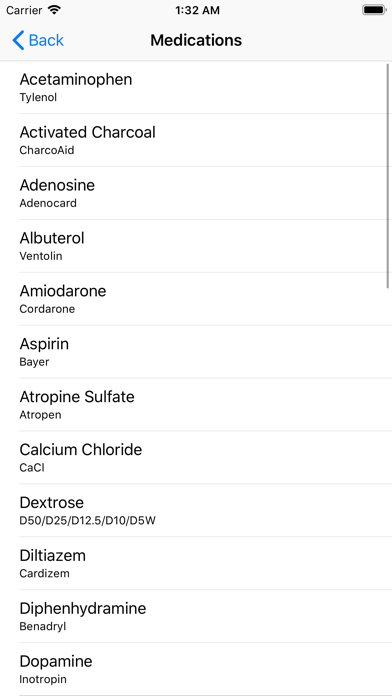
Task: Open Dextrose D50/D25 entry
Action: point(196,510)
